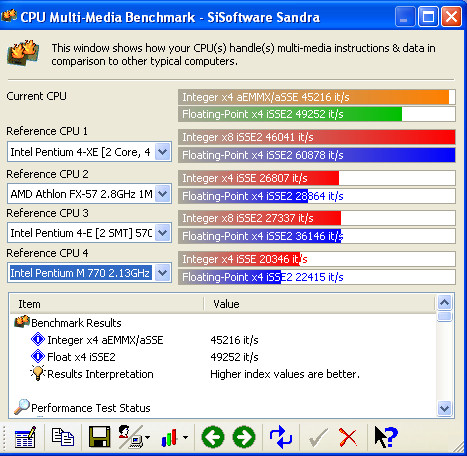467x456 pixels.
Task: Refresh benchmark with blue arrows icon
Action: (x=281, y=437)
